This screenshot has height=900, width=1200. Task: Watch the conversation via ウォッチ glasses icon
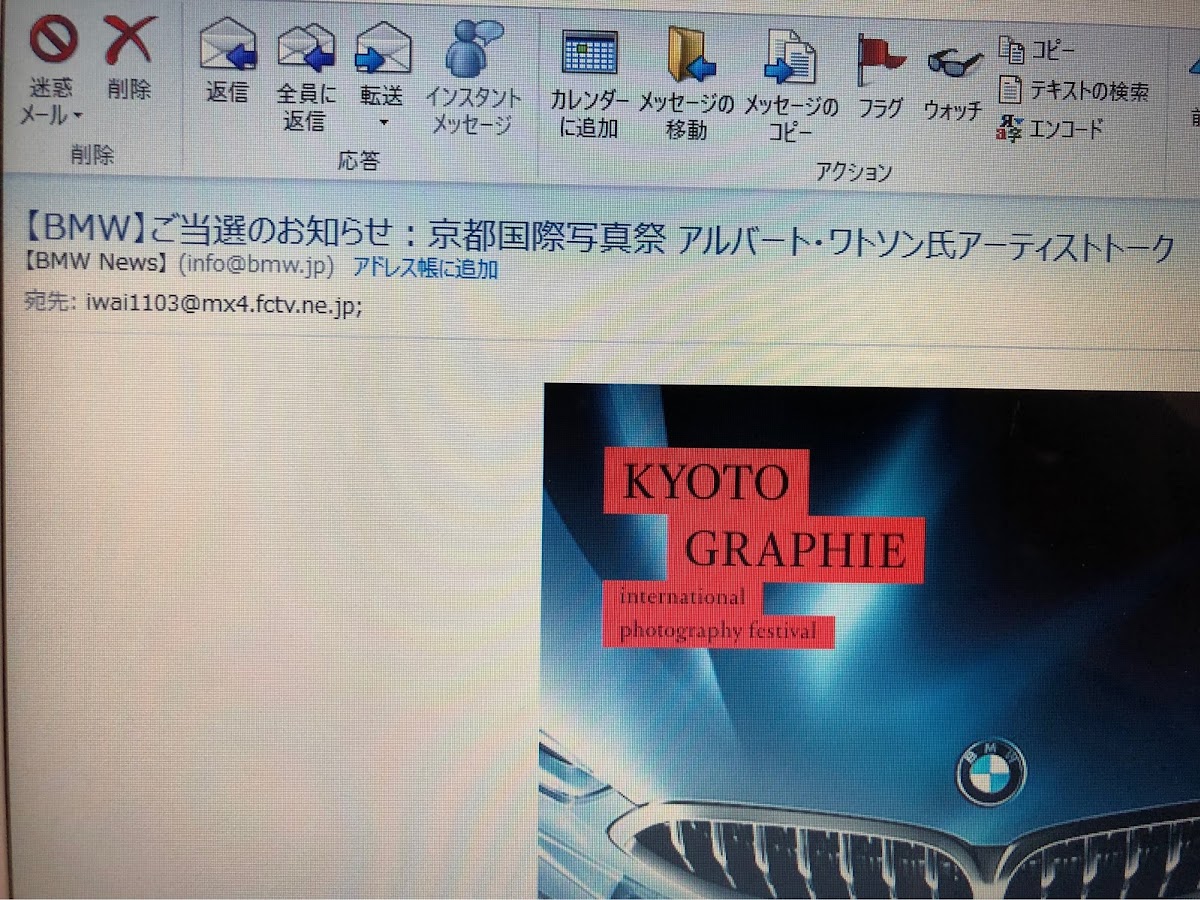click(954, 64)
